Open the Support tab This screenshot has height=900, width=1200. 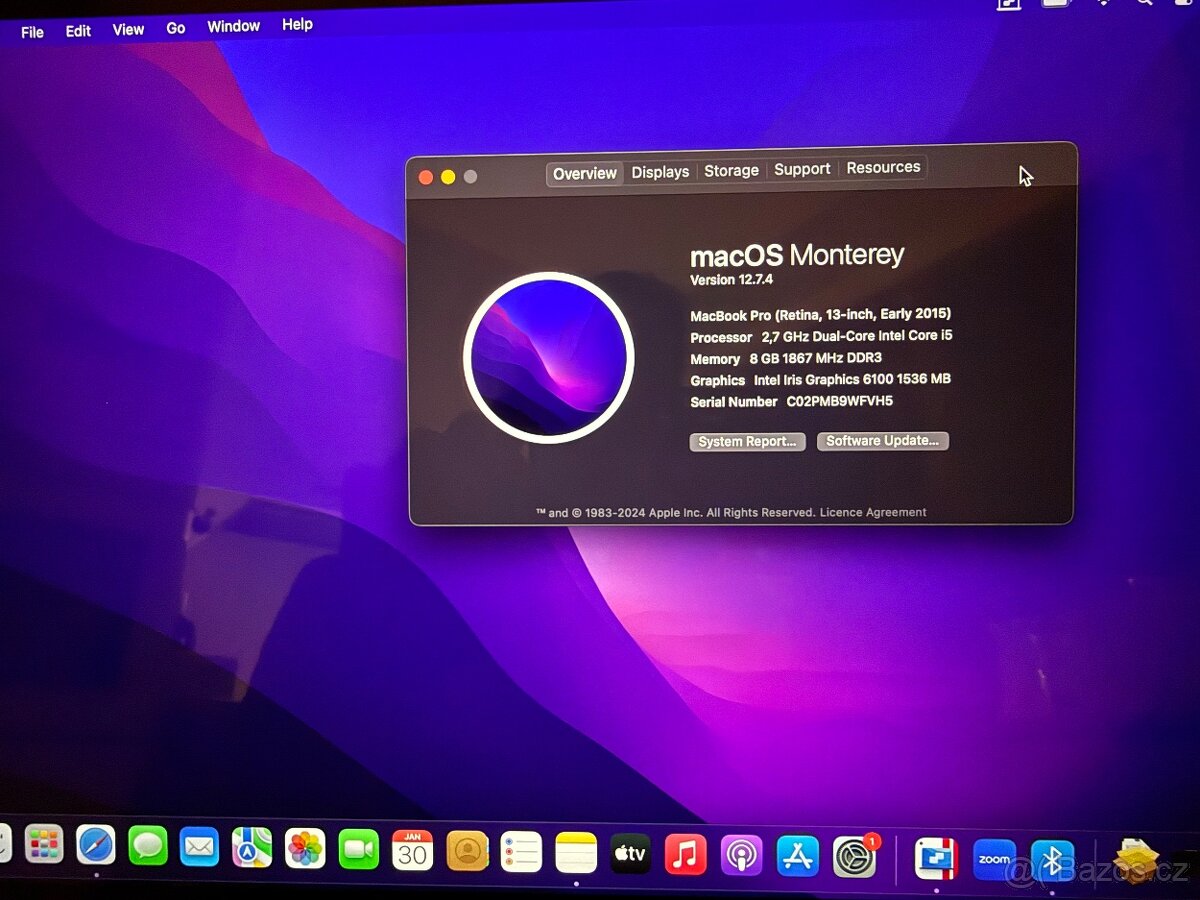pos(802,169)
